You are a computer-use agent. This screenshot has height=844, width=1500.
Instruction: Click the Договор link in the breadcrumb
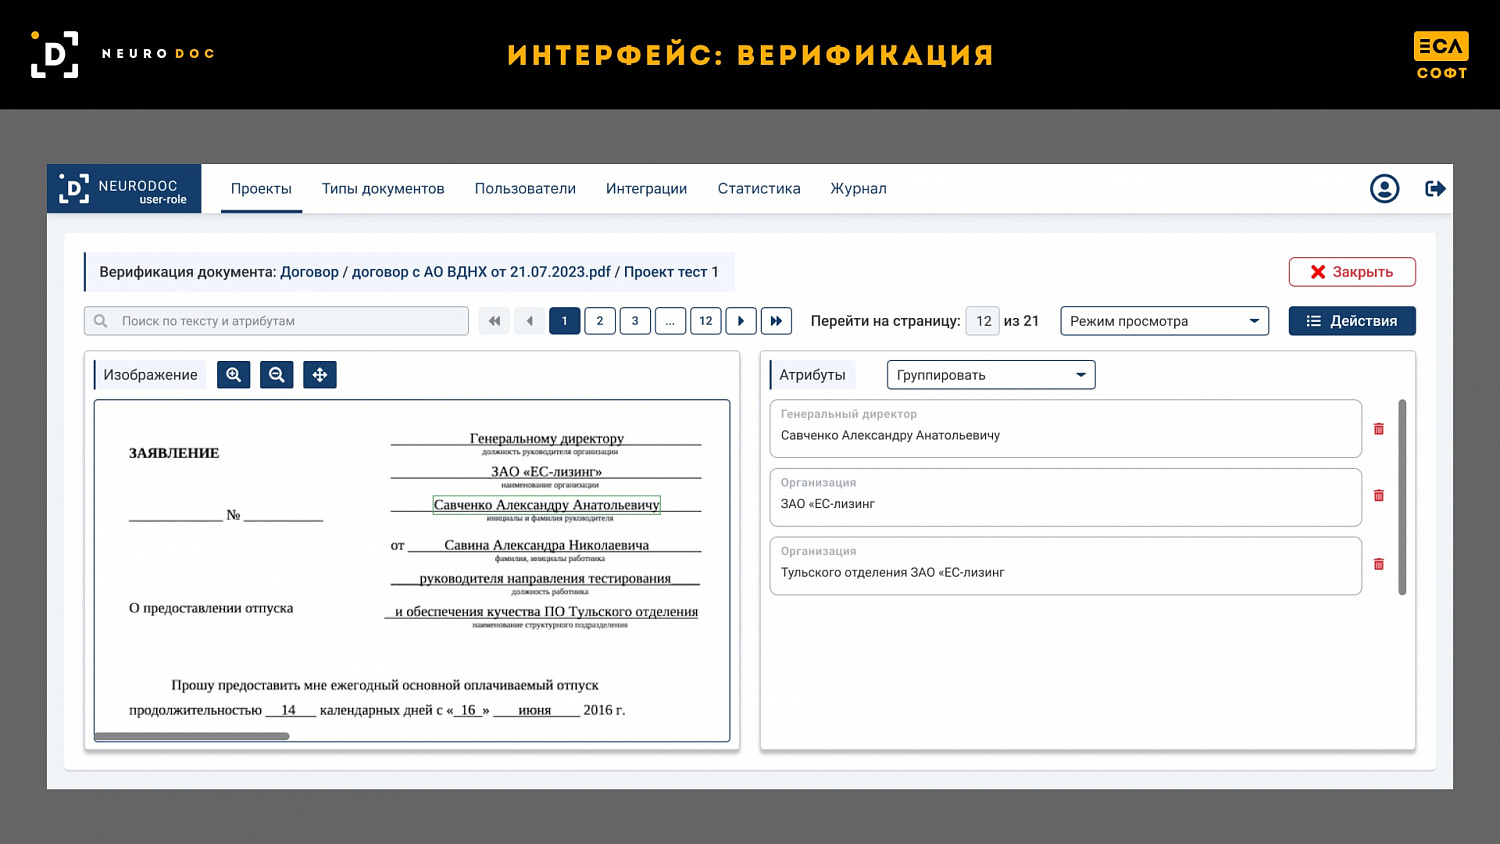click(309, 272)
